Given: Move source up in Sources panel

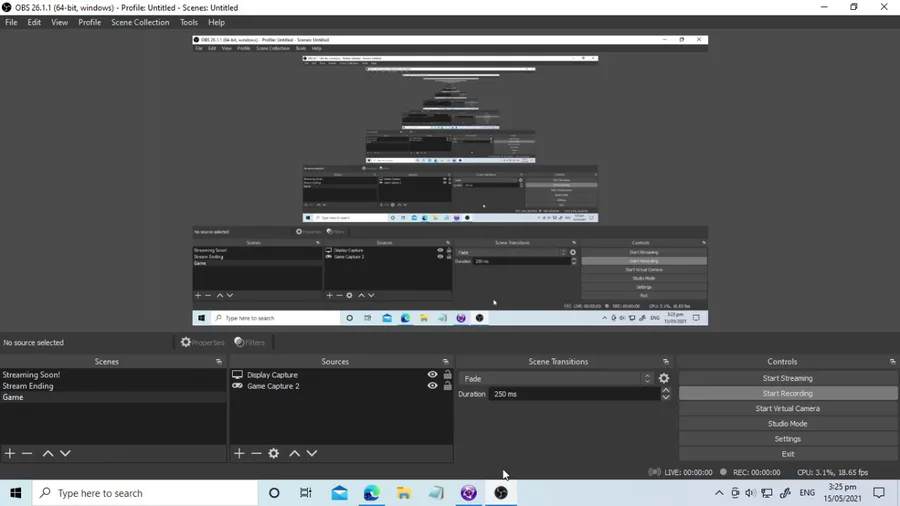Looking at the screenshot, I should coord(294,453).
